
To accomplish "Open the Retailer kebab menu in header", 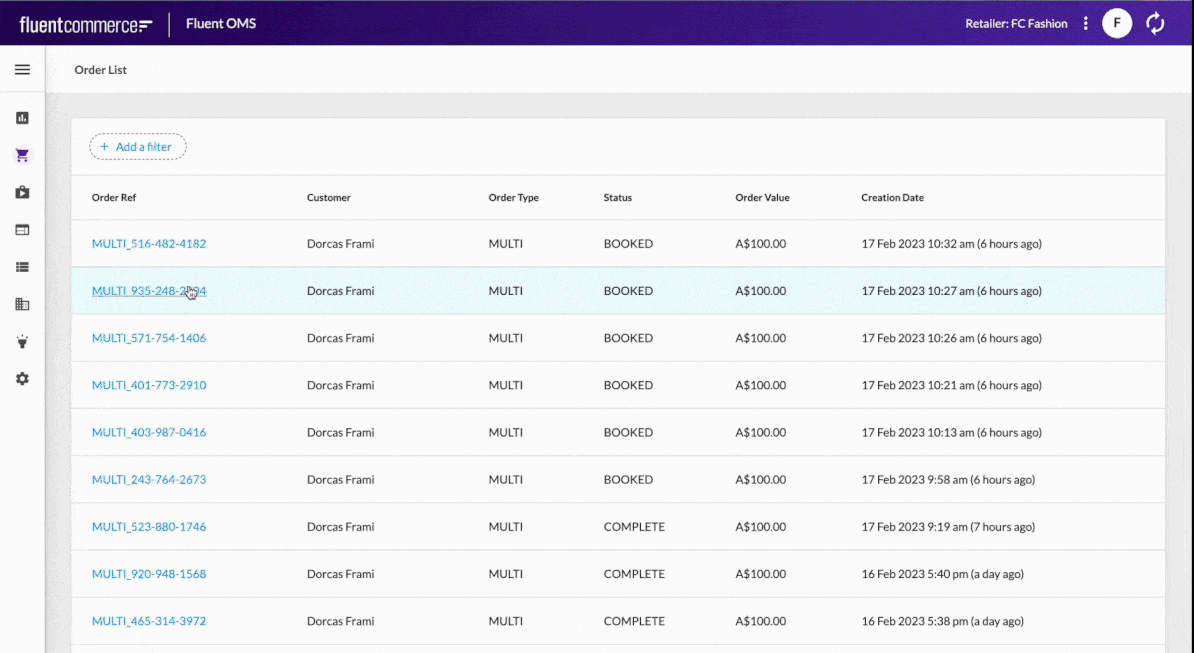I will tap(1085, 23).
